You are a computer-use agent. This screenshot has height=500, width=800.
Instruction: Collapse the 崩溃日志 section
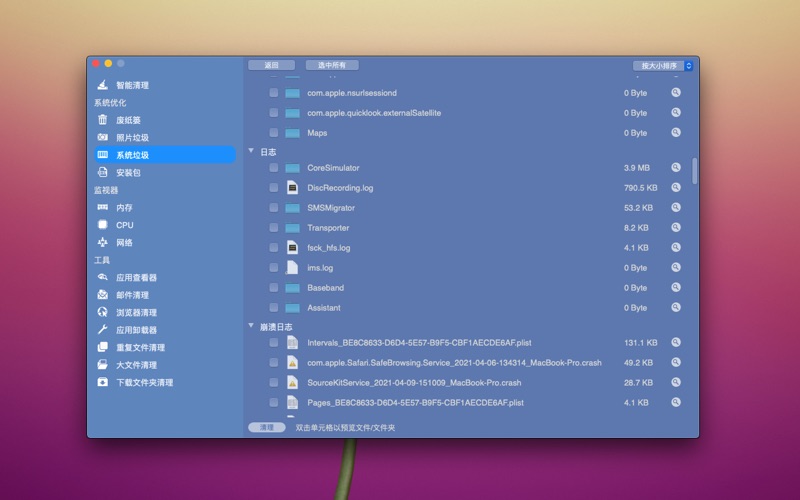251,325
